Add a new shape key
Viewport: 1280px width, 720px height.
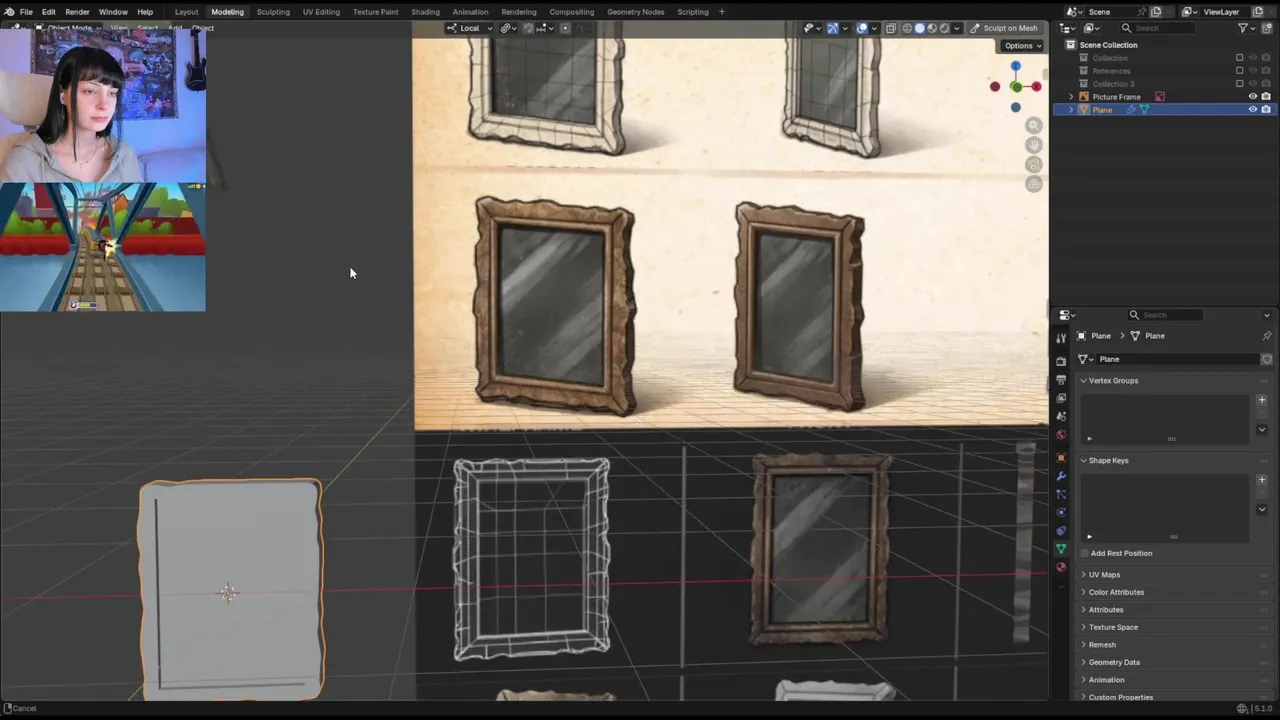[1262, 480]
